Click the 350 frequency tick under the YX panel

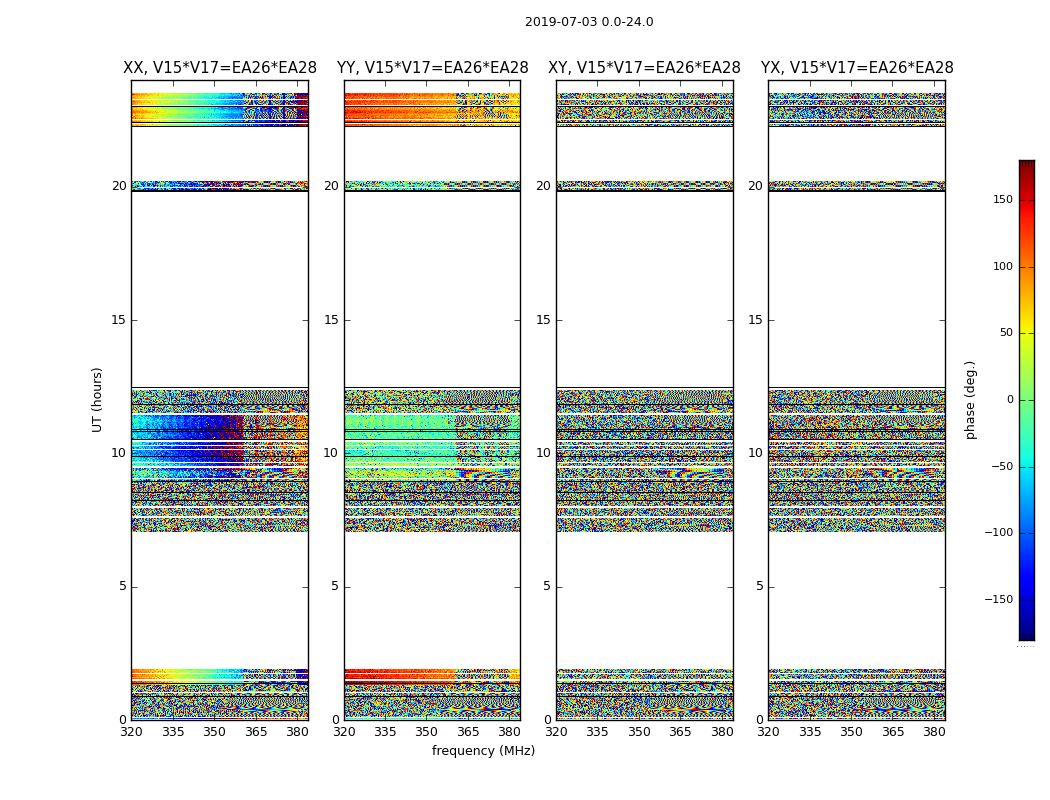tap(851, 732)
